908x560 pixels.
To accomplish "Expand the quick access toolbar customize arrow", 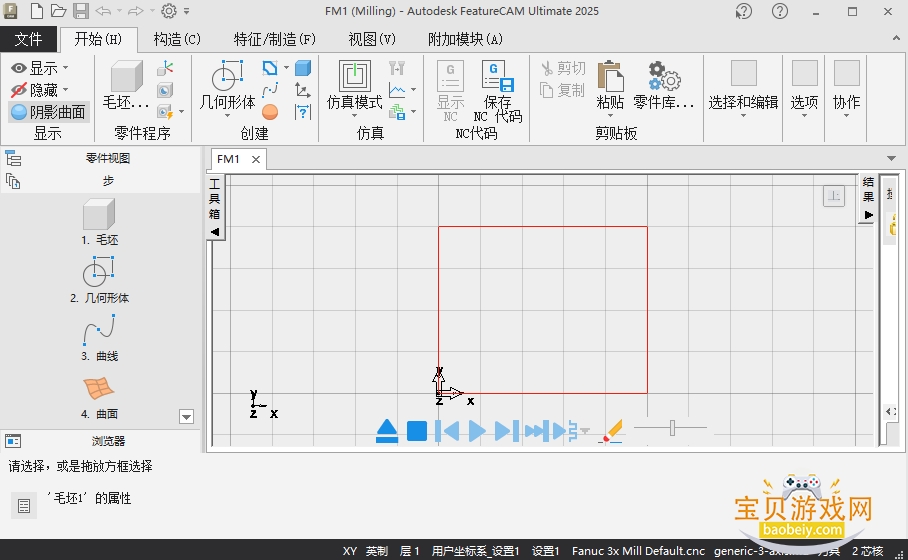I will coord(186,10).
